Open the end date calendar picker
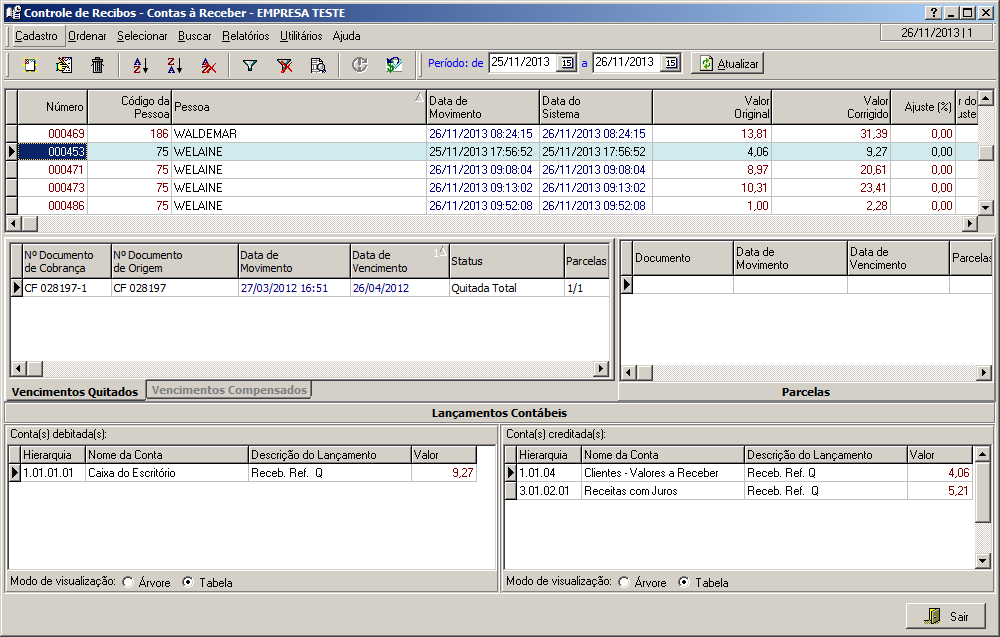Image resolution: width=1000 pixels, height=637 pixels. point(671,63)
